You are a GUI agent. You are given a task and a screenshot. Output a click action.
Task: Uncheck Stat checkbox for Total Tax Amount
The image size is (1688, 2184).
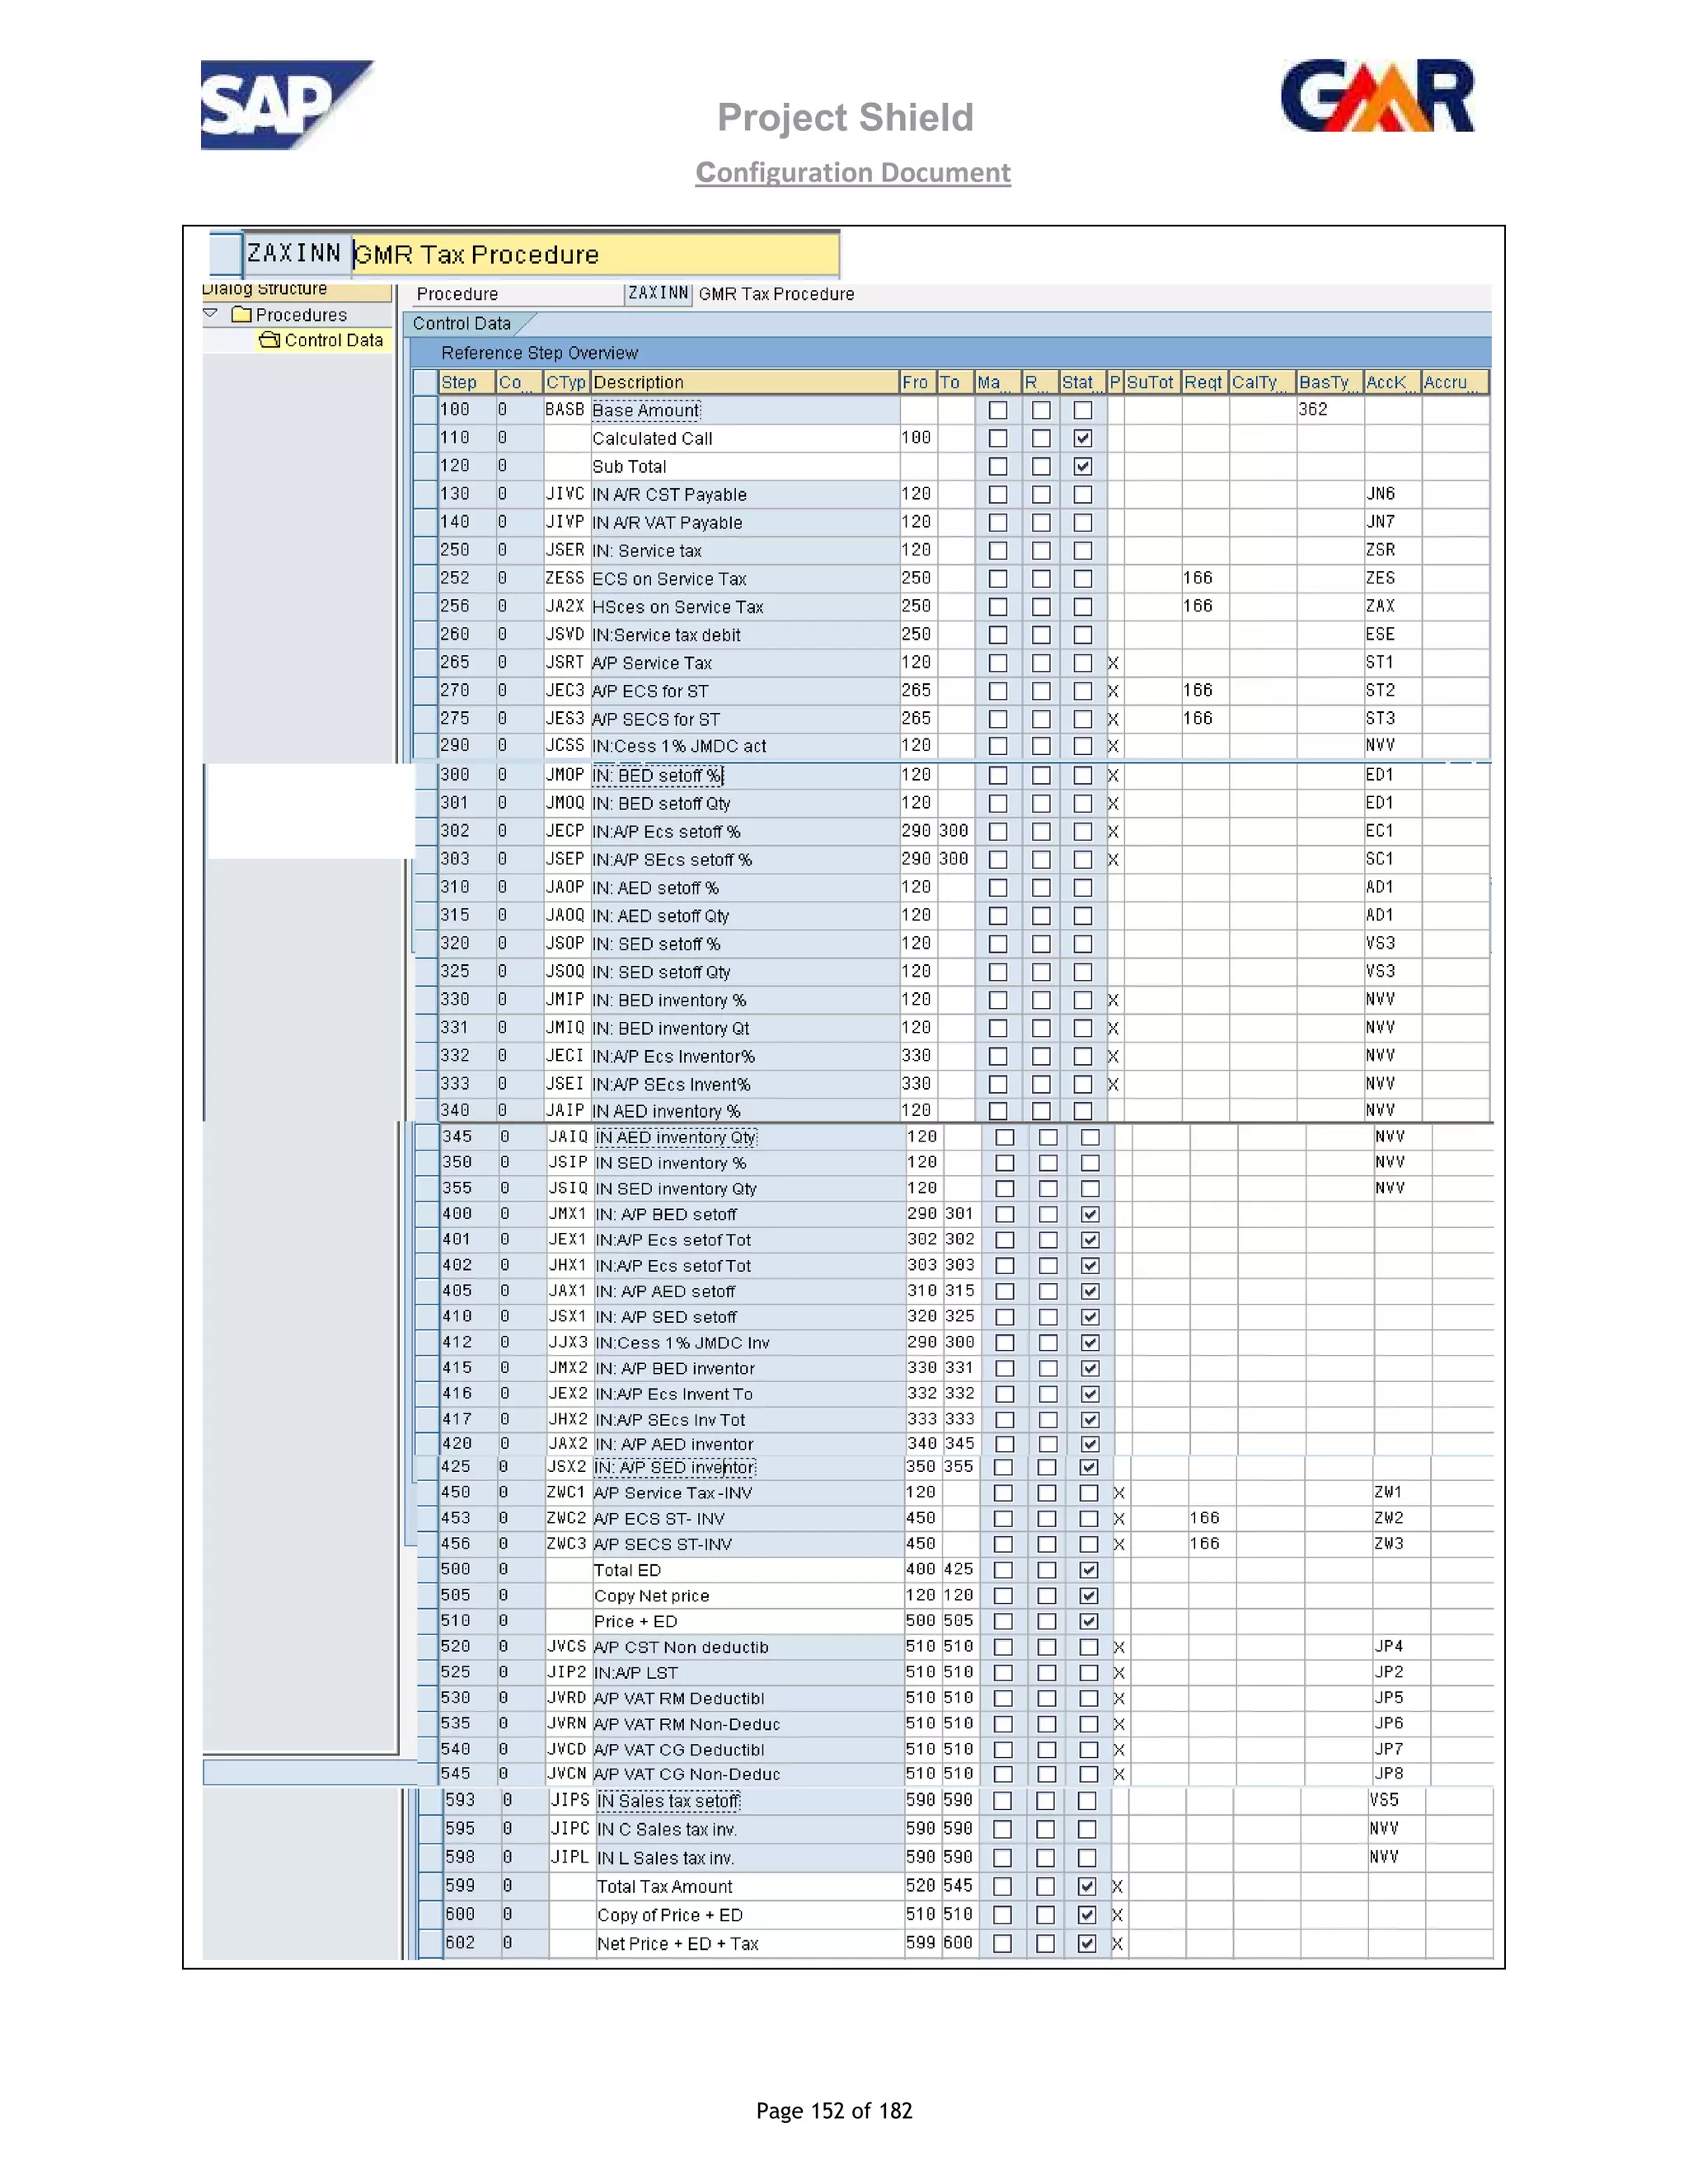(x=1087, y=1886)
